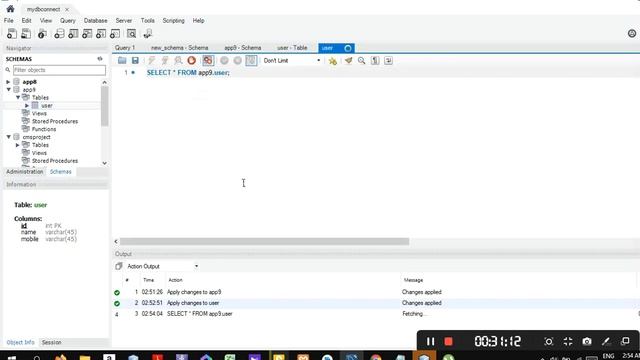
Task: Refresh the schemas list icon
Action: tap(100, 59)
